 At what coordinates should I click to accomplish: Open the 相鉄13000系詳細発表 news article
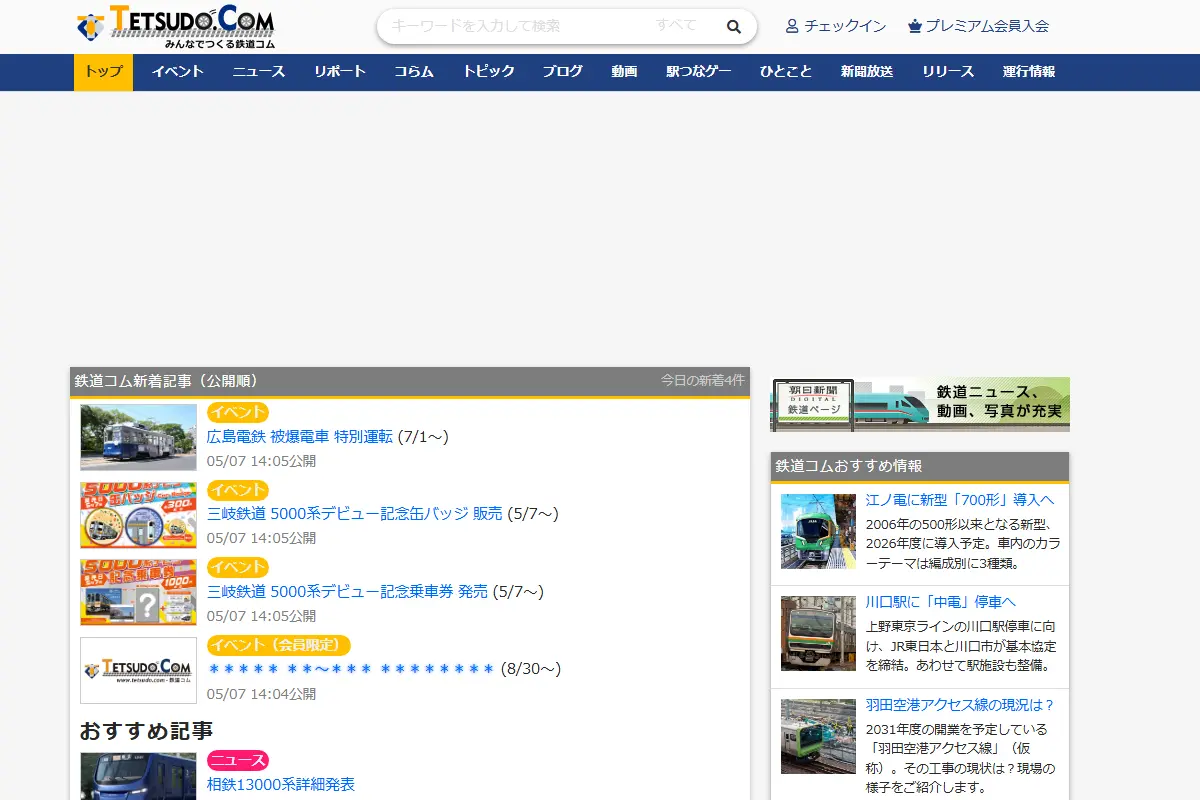pos(281,784)
